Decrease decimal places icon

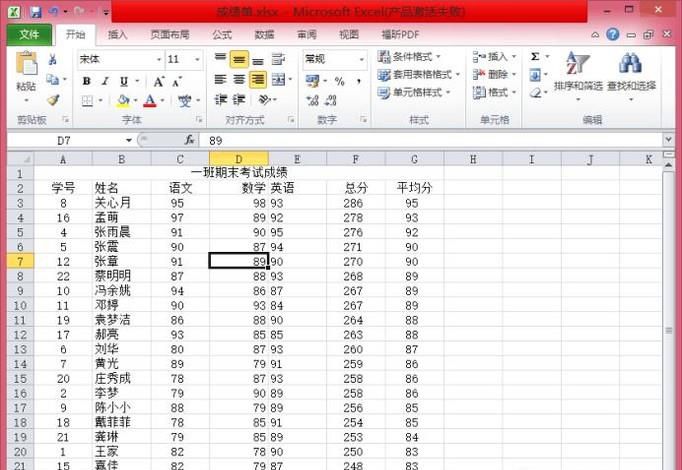[331, 101]
